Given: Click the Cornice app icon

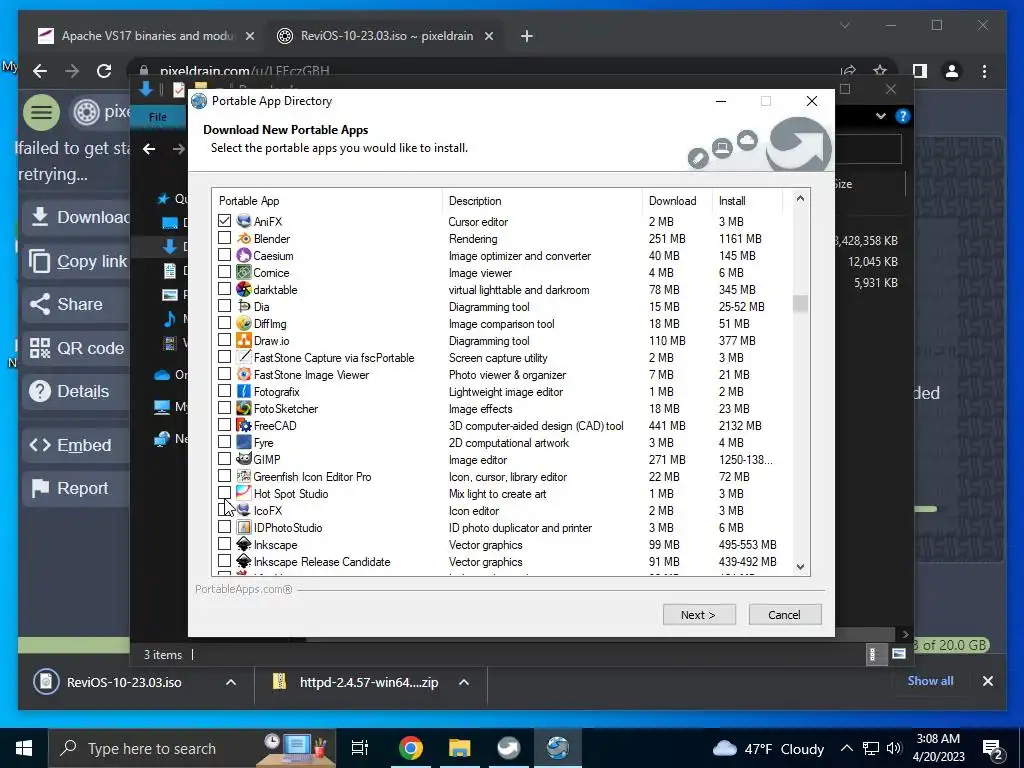Looking at the screenshot, I should tap(244, 272).
